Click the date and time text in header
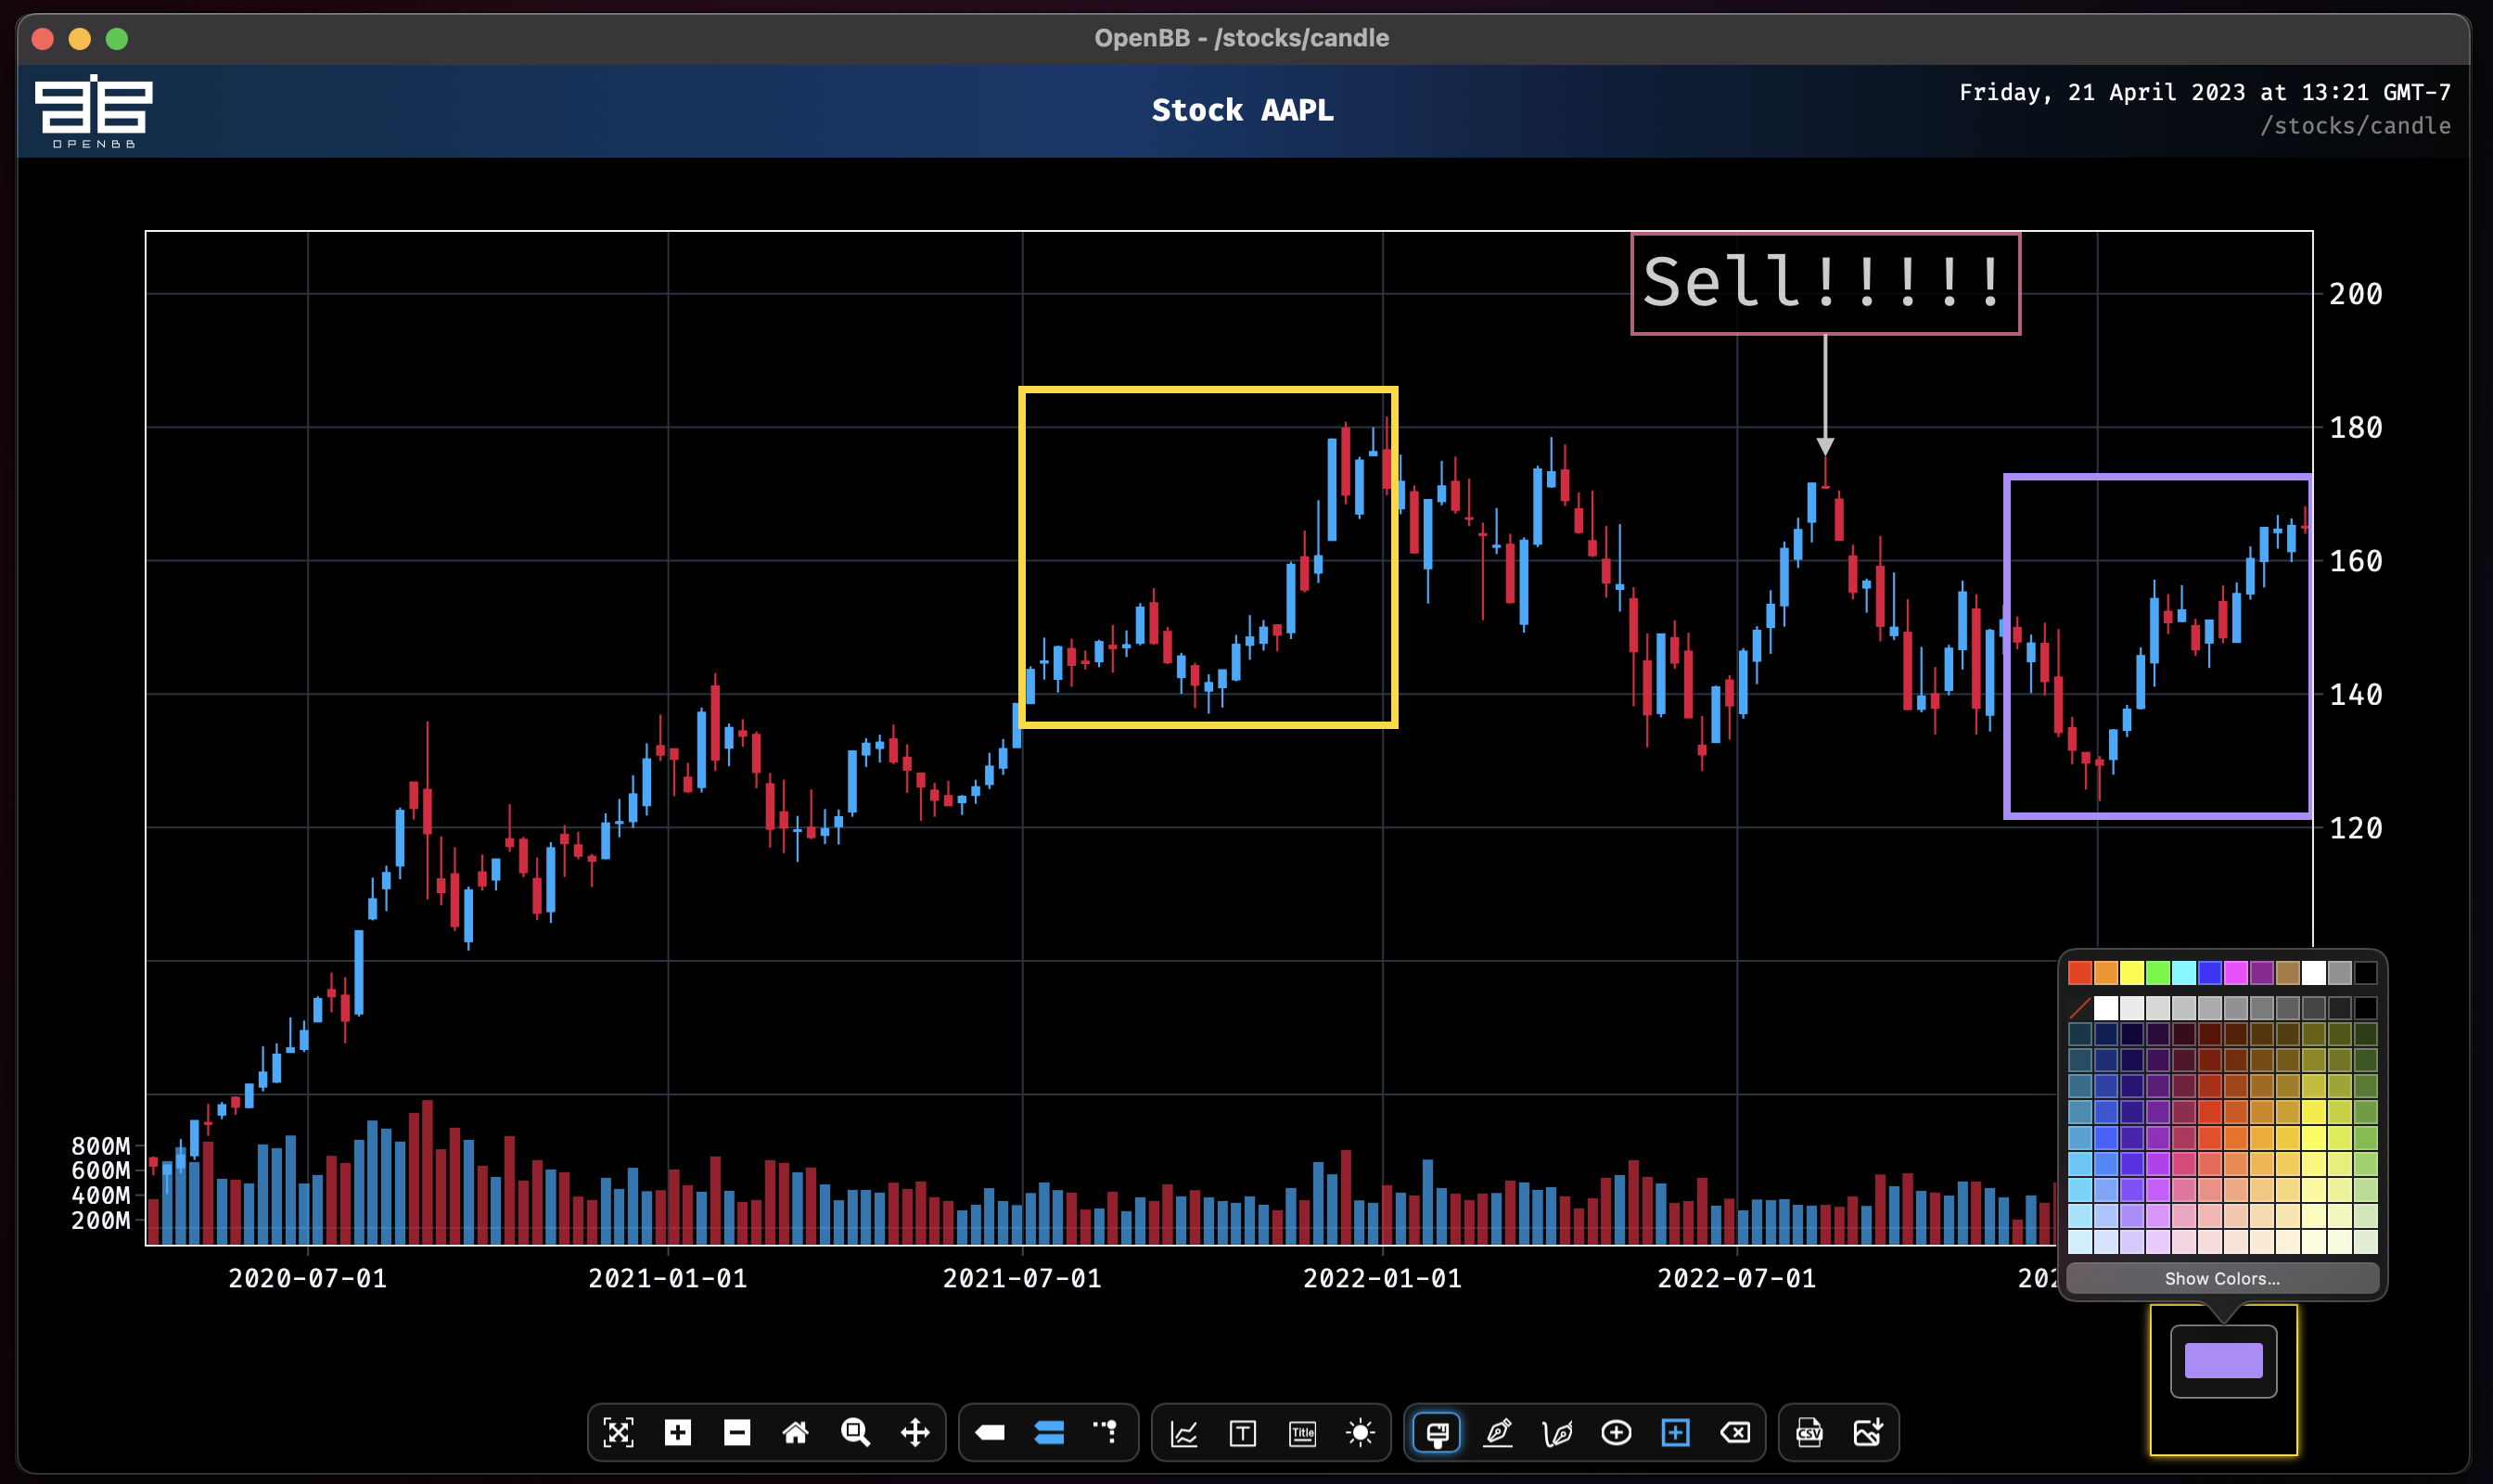This screenshot has width=2493, height=1484. tap(2205, 92)
